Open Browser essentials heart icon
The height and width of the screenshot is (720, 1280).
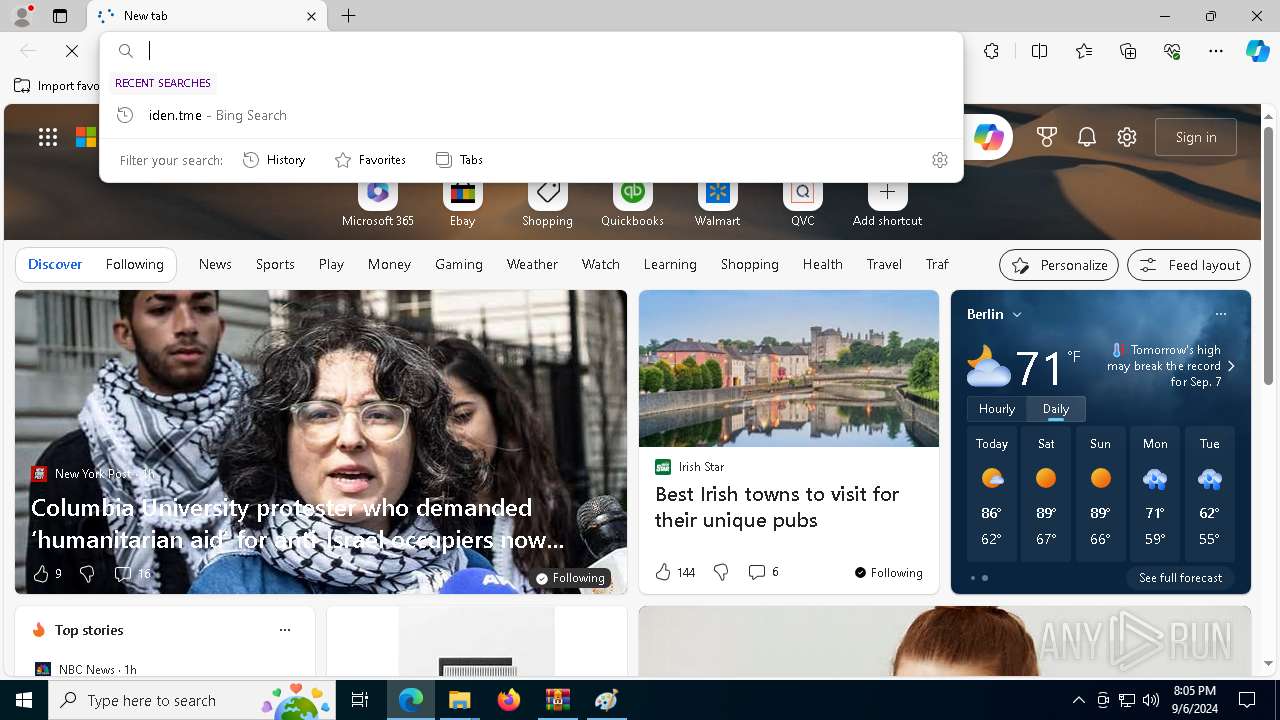point(1172,51)
